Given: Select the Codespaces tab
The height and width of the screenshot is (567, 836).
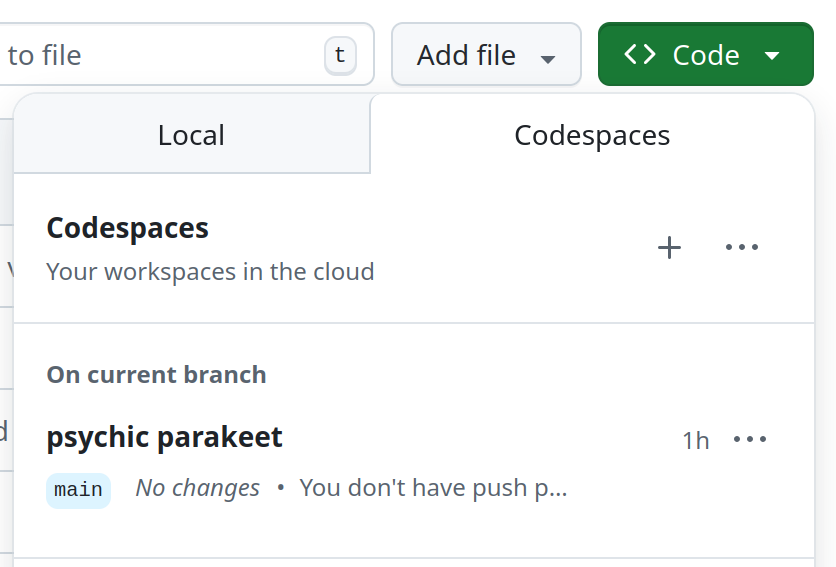Looking at the screenshot, I should [592, 135].
